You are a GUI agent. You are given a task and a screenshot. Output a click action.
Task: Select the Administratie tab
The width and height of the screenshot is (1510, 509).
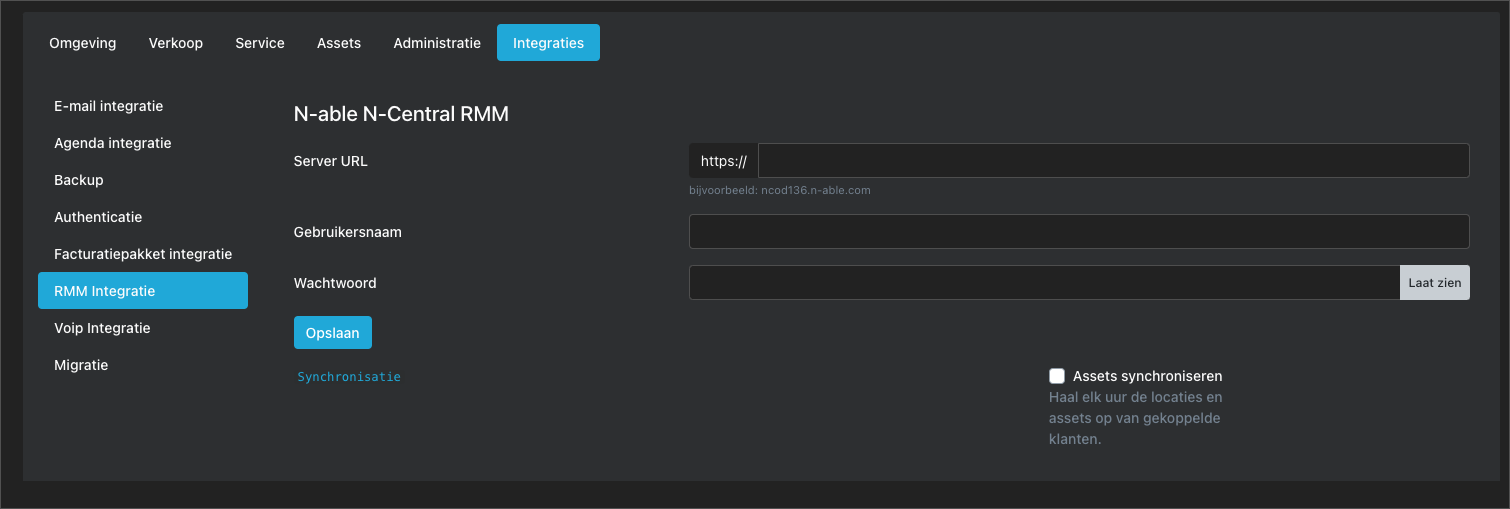click(437, 43)
